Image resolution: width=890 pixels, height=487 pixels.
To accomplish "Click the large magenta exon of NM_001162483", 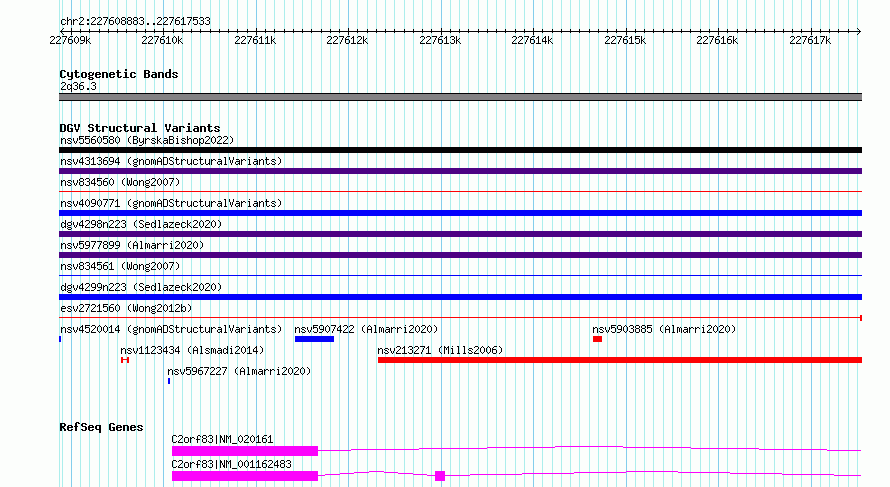I will [245, 476].
